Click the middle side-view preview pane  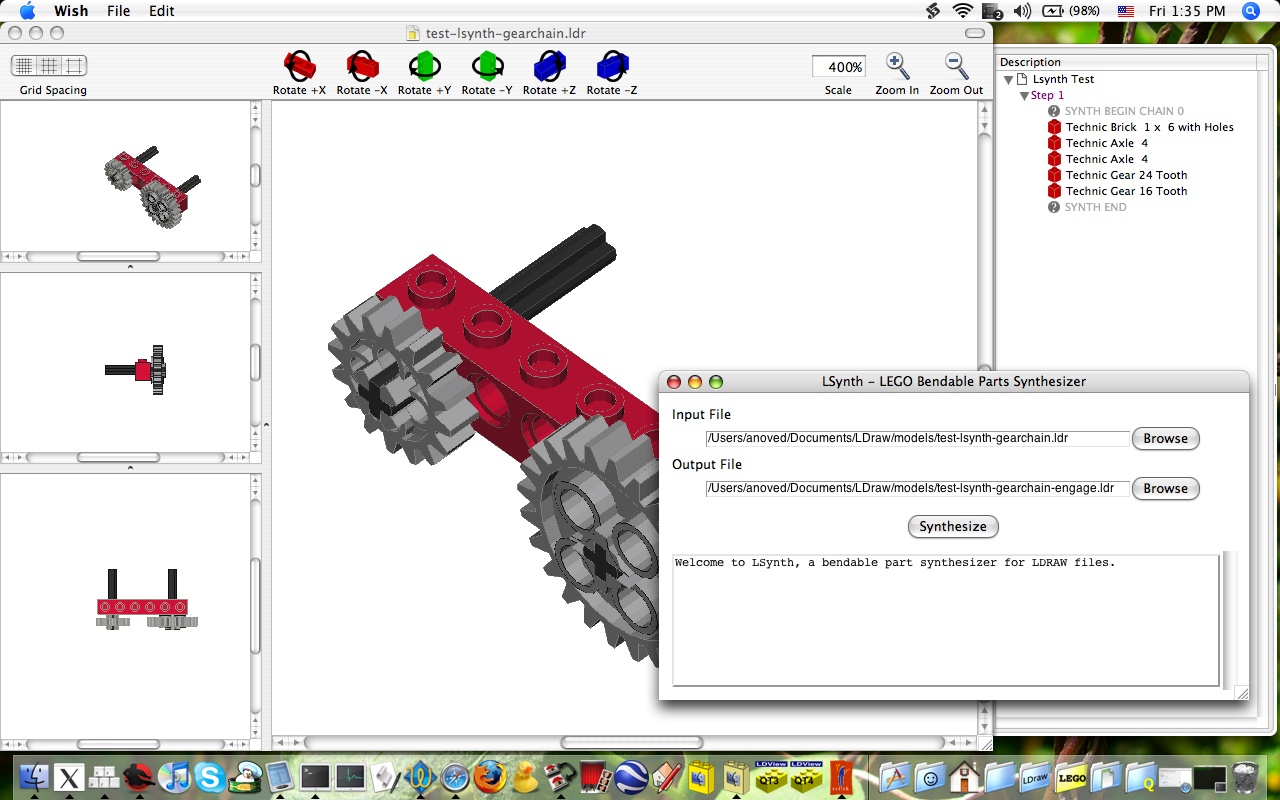[x=125, y=362]
